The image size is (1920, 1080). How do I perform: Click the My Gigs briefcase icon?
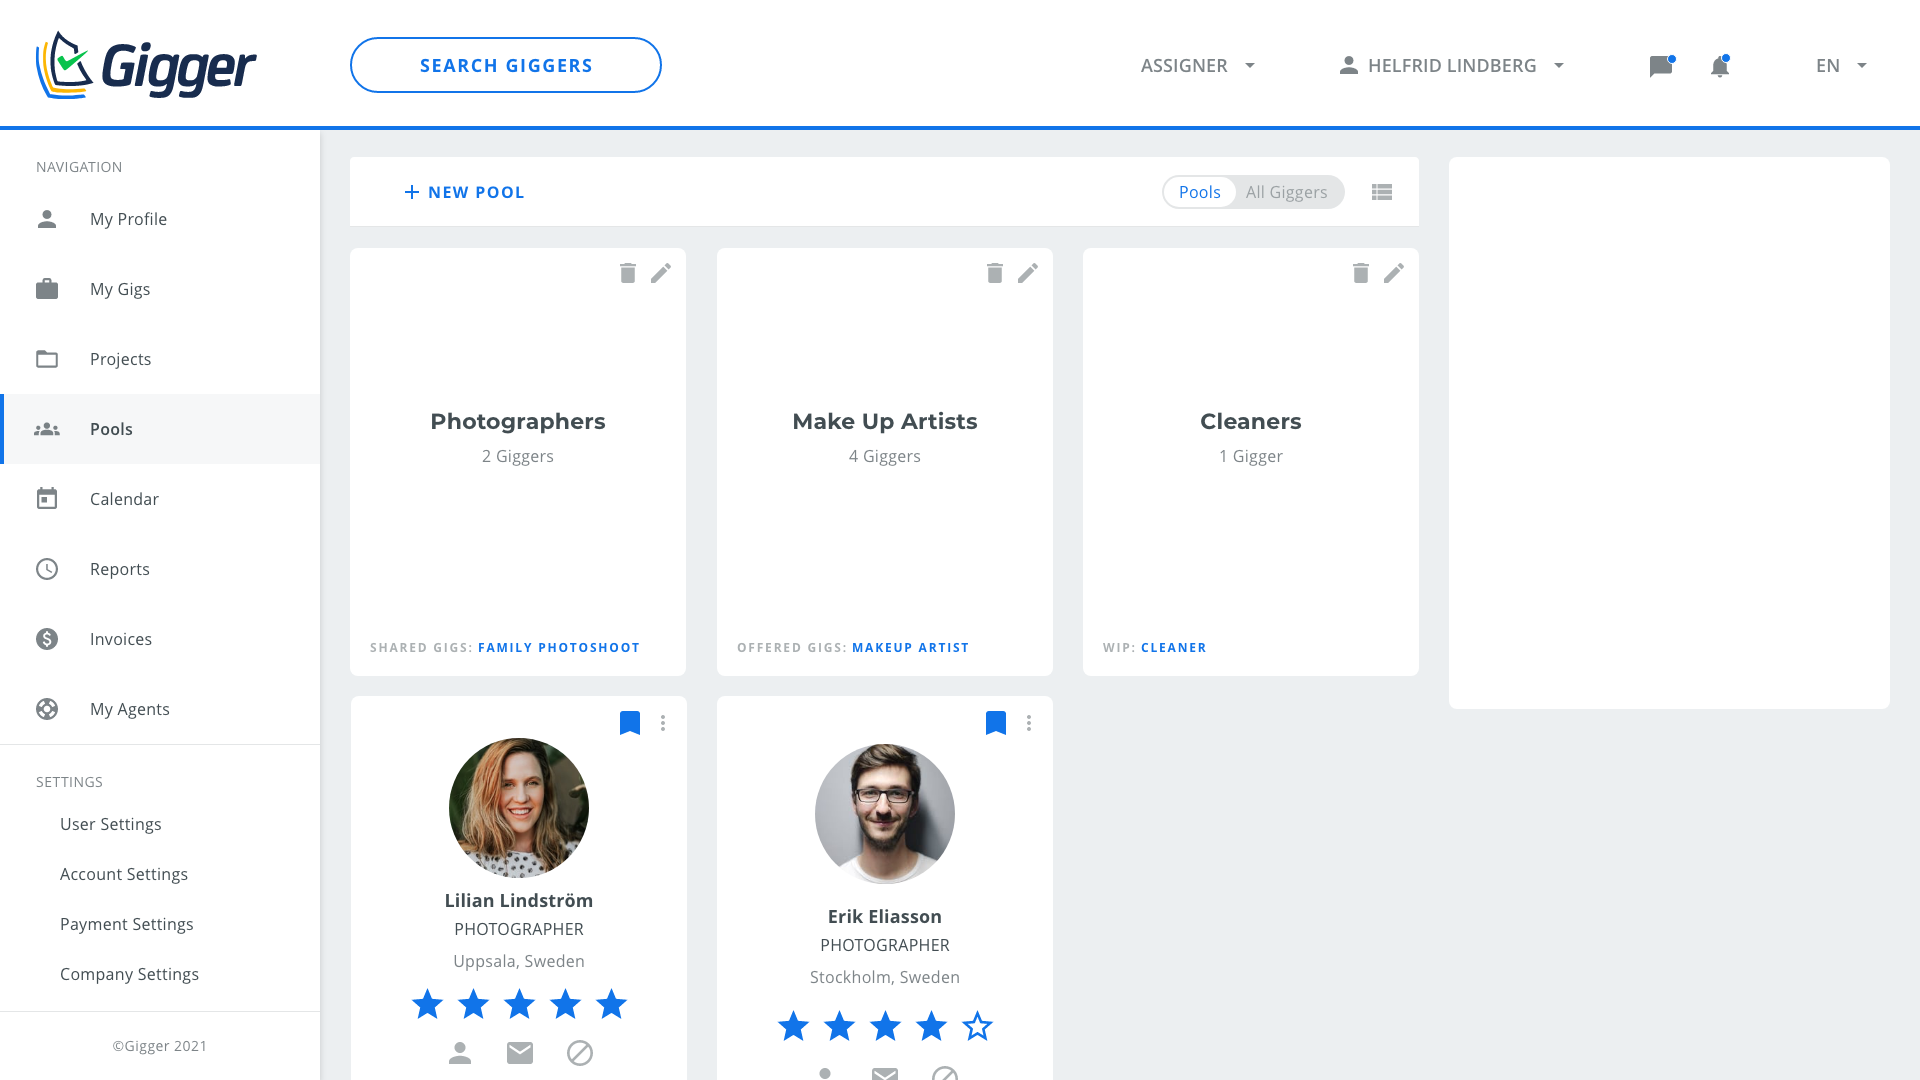coord(47,289)
